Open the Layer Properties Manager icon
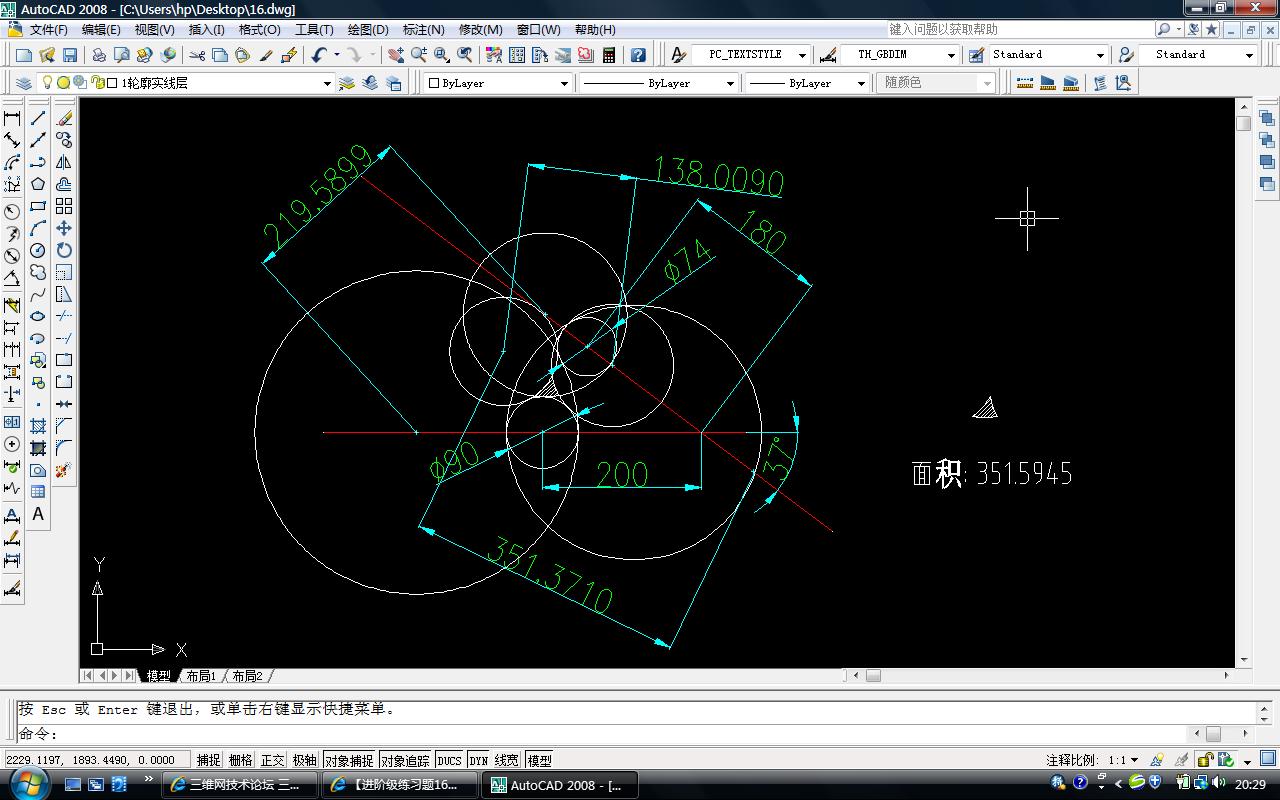This screenshot has width=1280, height=800. click(25, 83)
